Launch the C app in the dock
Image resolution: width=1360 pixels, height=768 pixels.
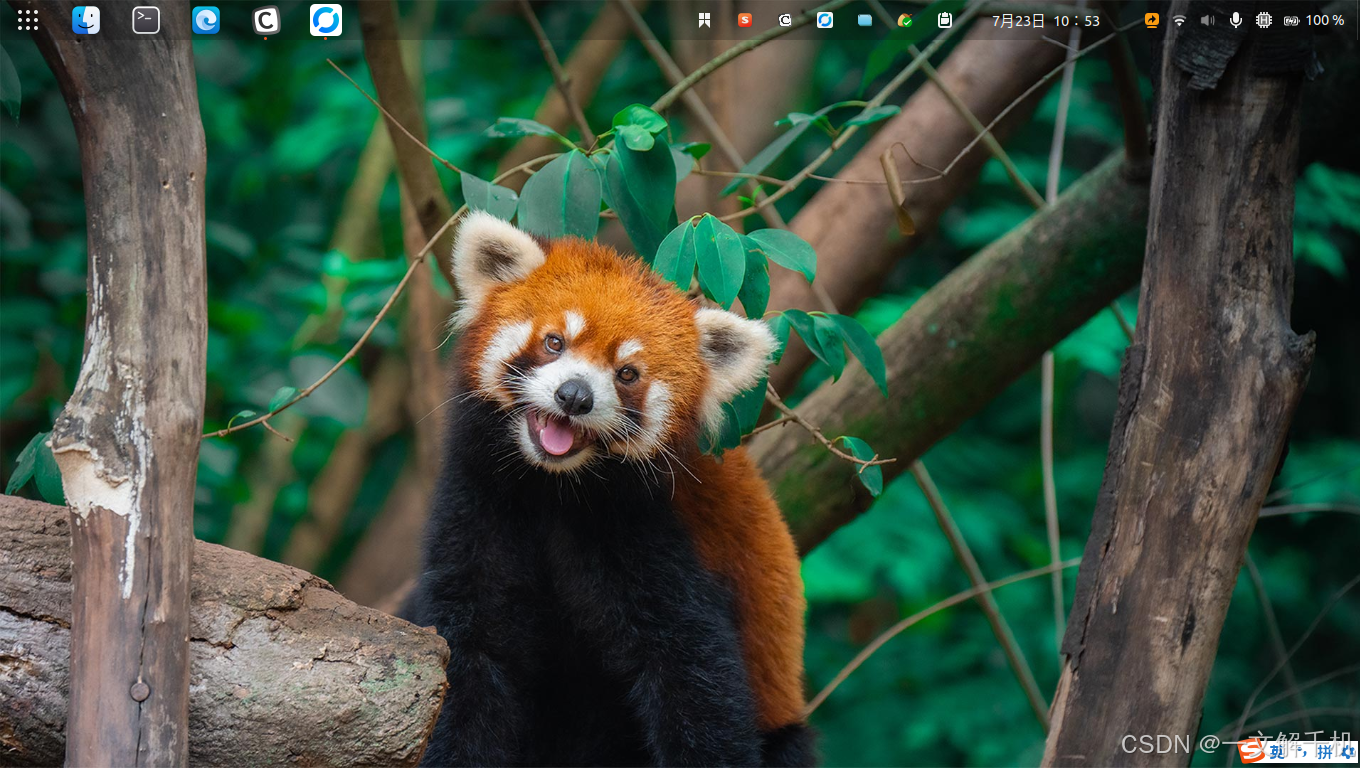[x=266, y=19]
